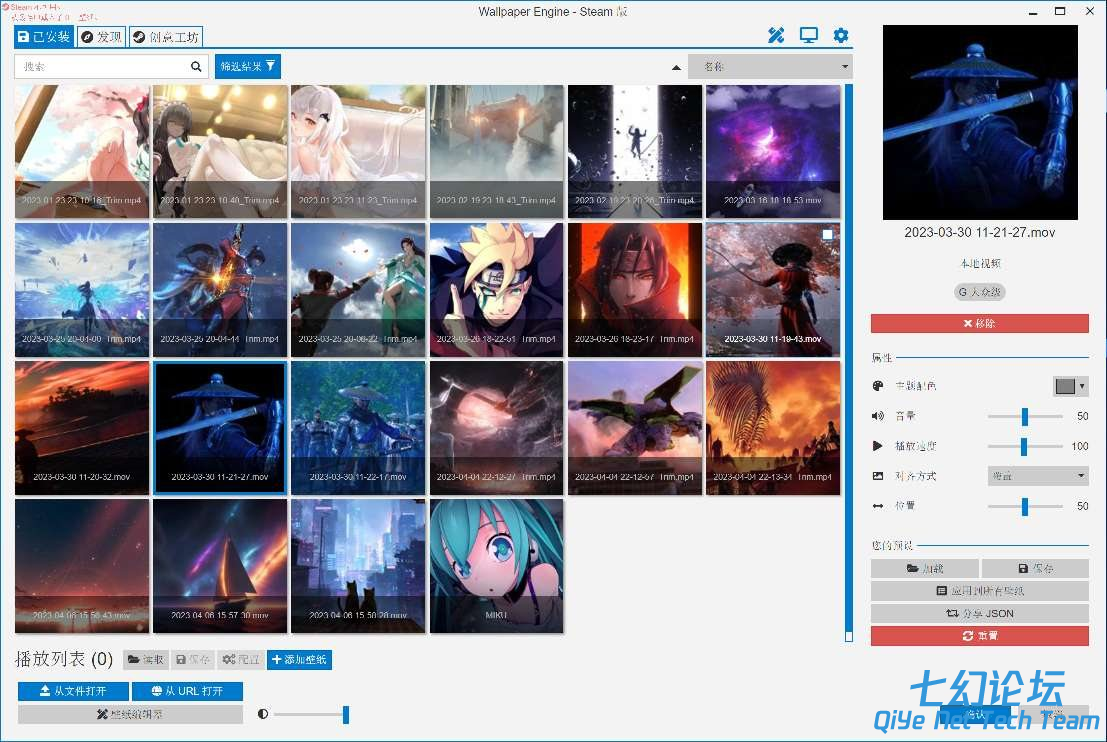Select the two cats city wallpaper thumbnail
The height and width of the screenshot is (742, 1107).
(x=358, y=566)
